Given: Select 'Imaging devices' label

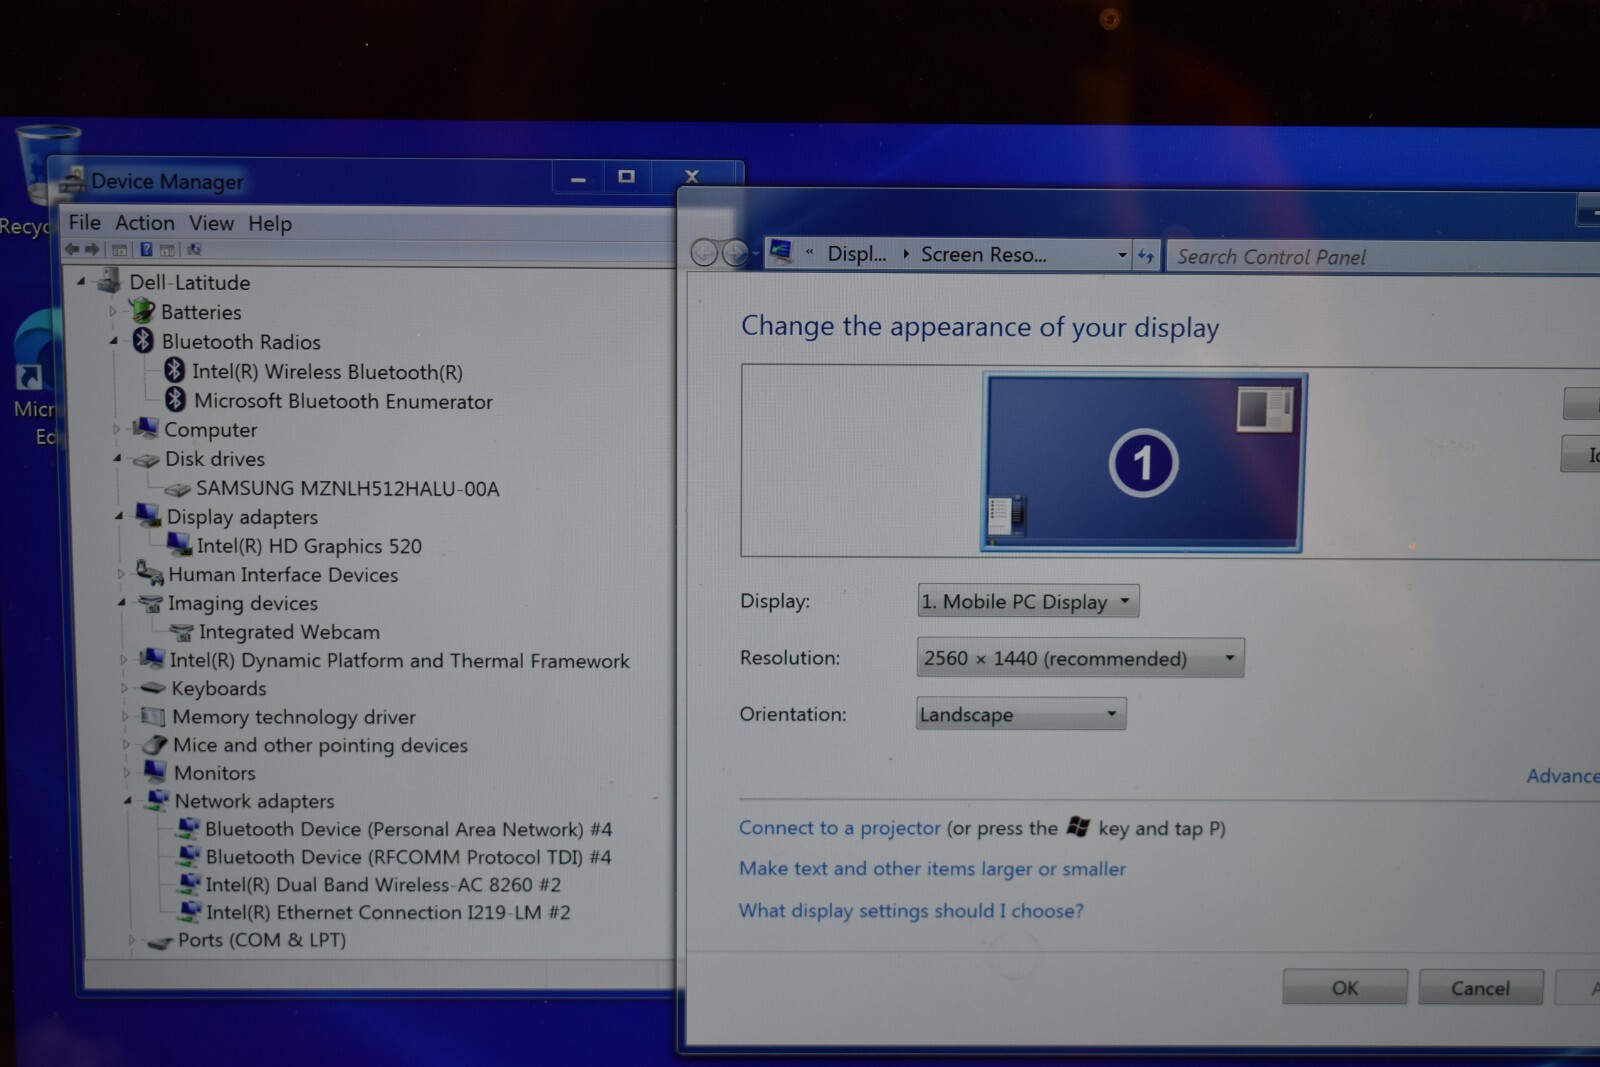Looking at the screenshot, I should (x=243, y=603).
